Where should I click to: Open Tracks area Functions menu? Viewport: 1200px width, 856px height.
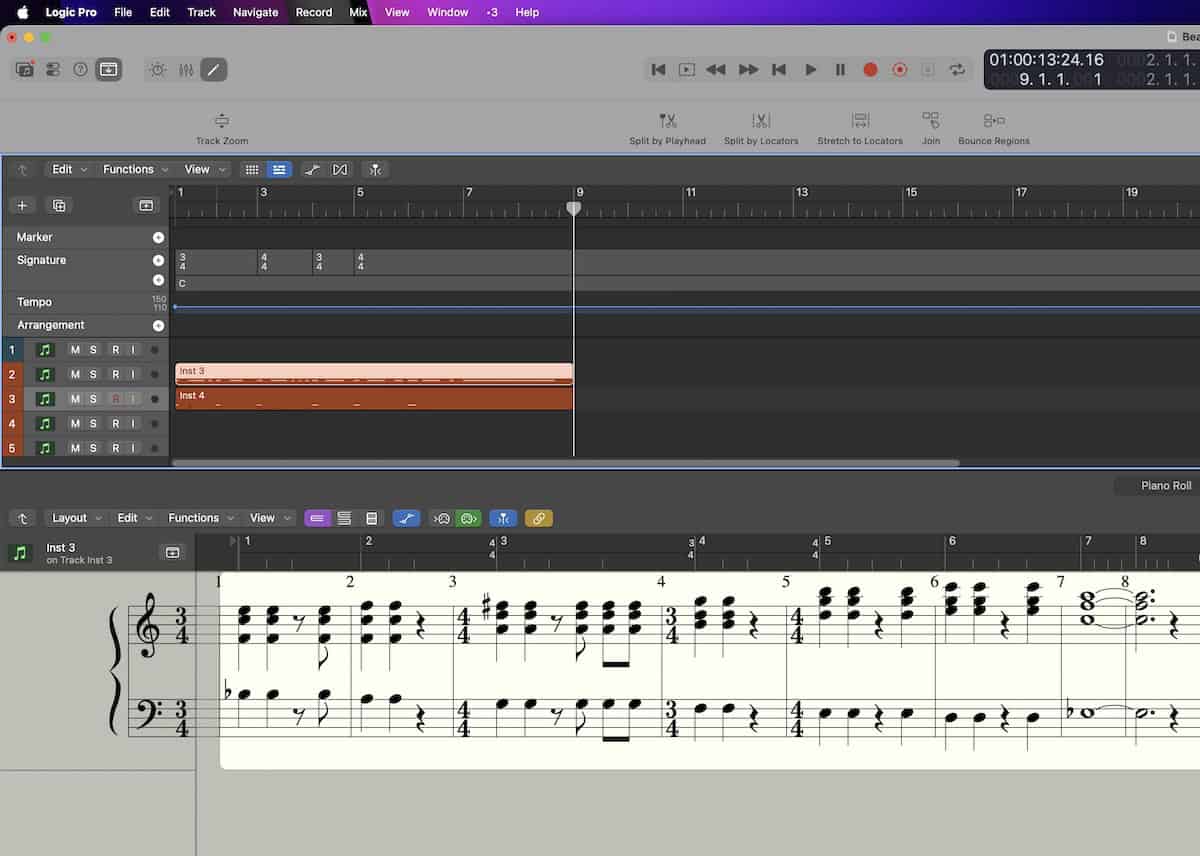click(x=136, y=169)
